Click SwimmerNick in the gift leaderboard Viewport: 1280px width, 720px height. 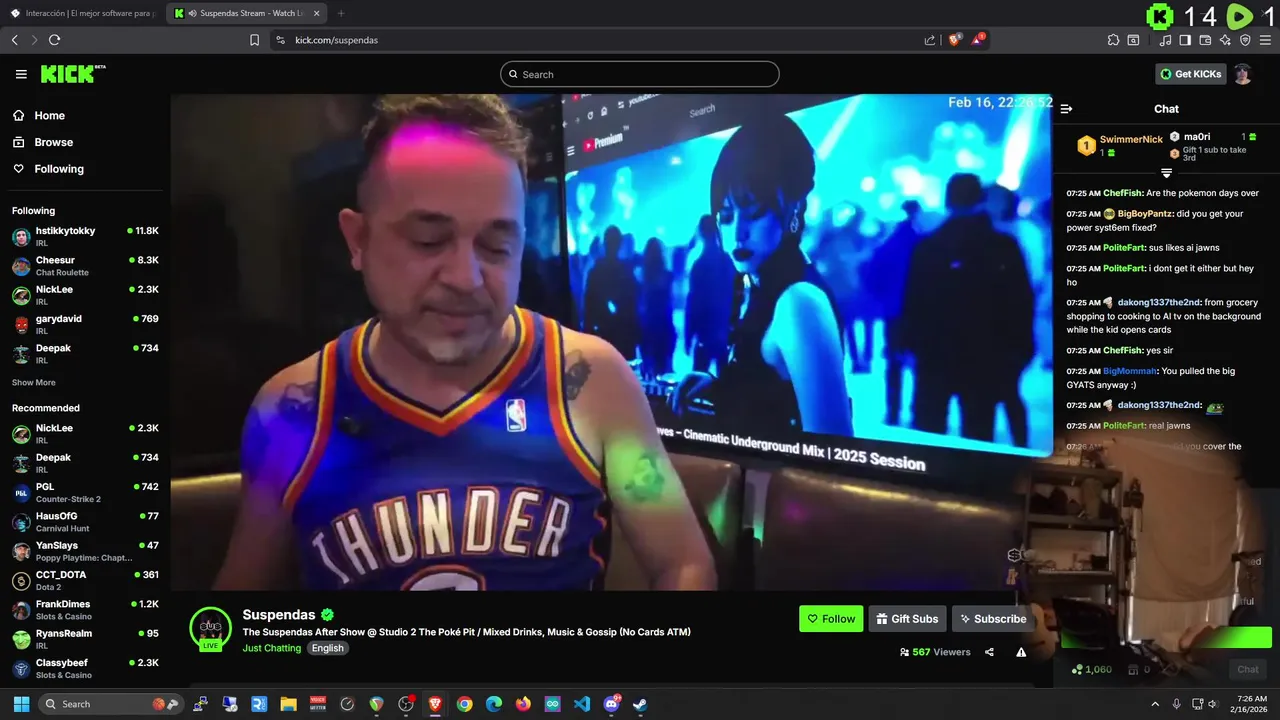tap(1131, 139)
